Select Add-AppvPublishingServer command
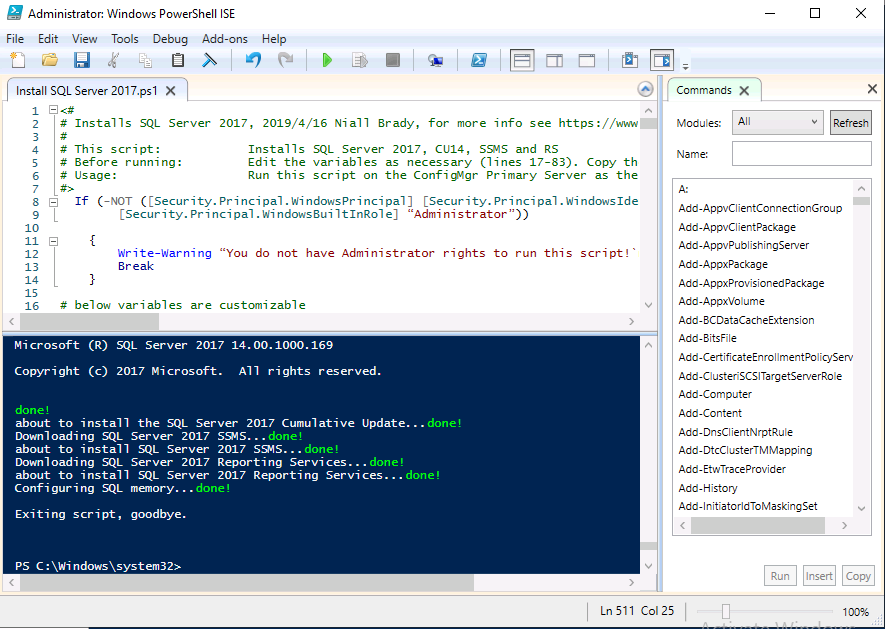 coord(743,246)
